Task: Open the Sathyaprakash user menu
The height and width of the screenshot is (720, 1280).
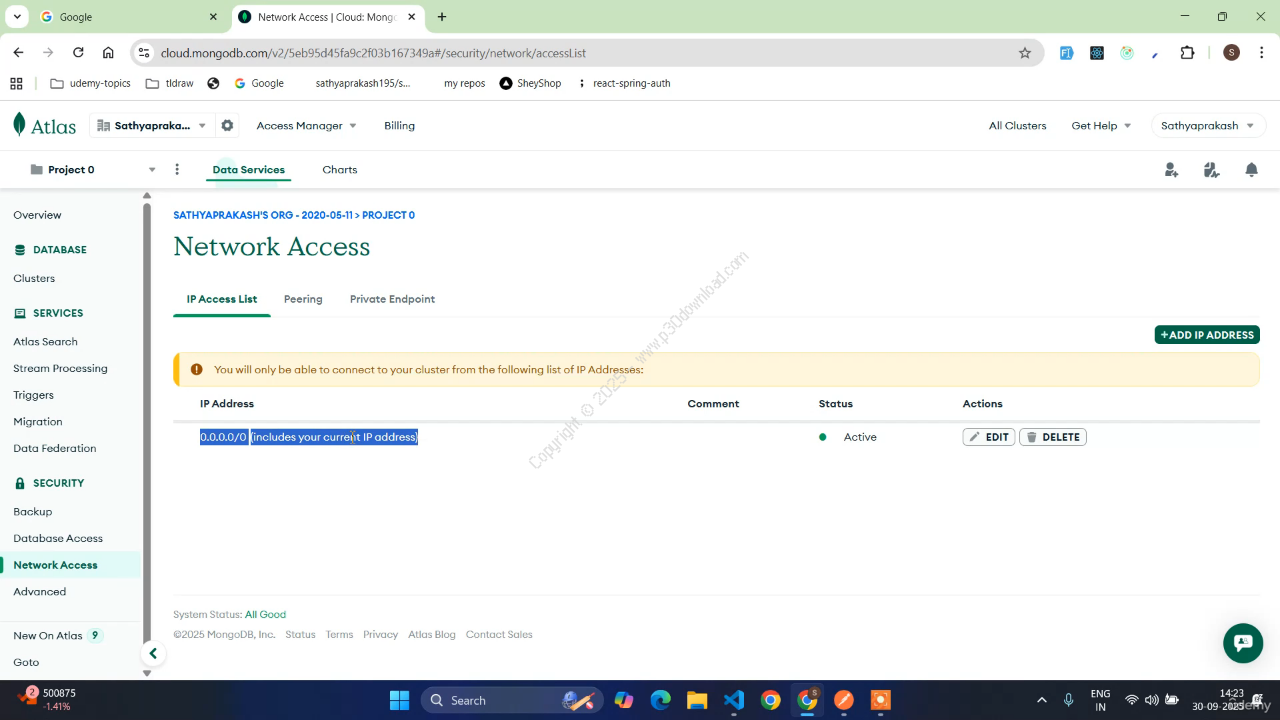Action: tap(1207, 126)
